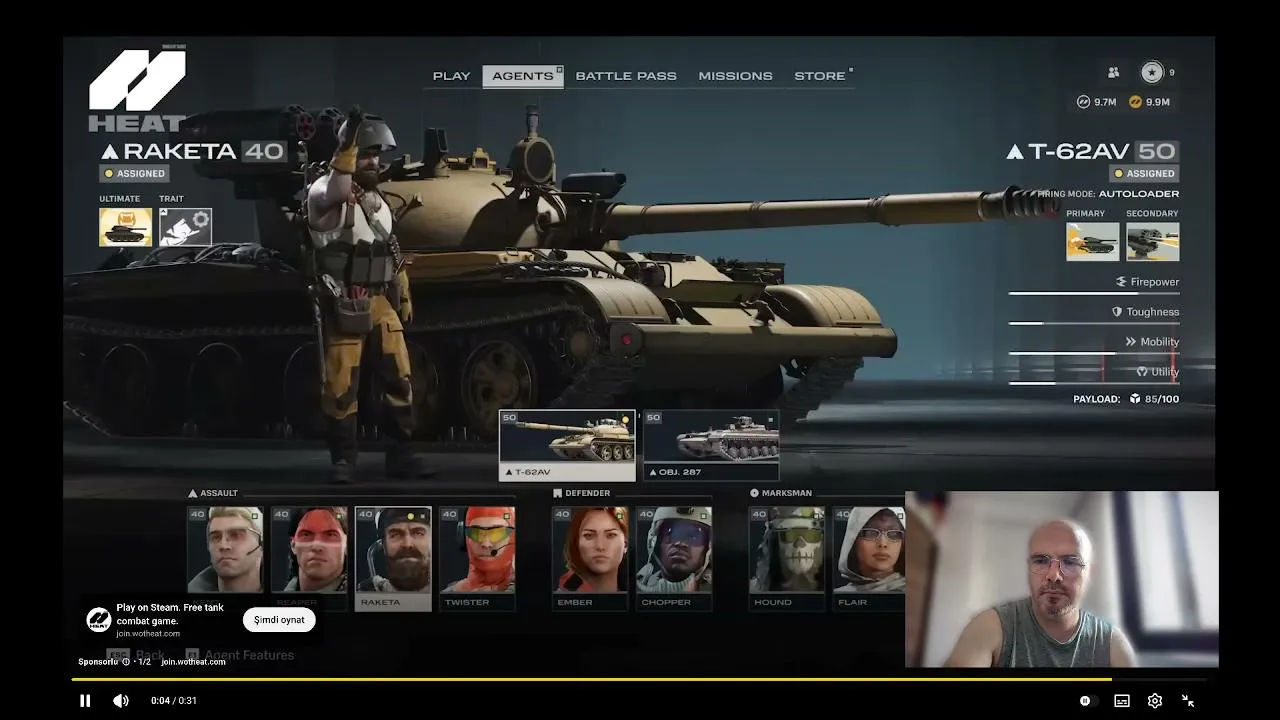Pause the video playback

pyautogui.click(x=85, y=701)
